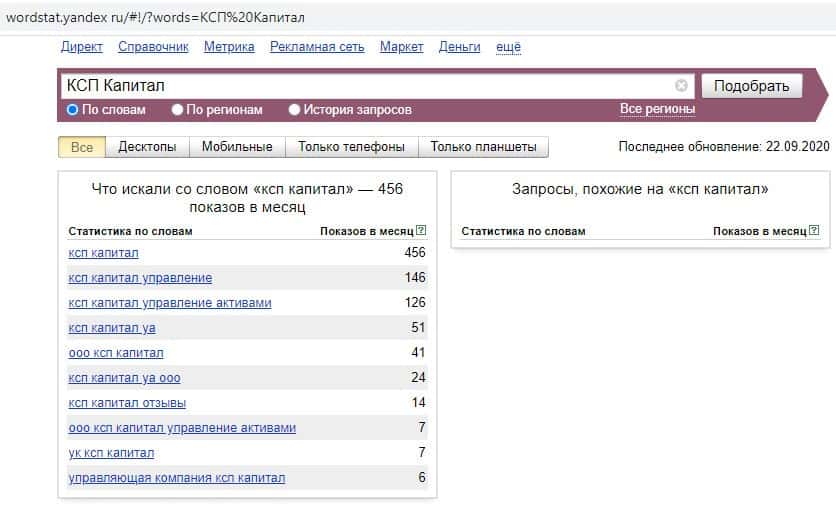This screenshot has width=836, height=507.
Task: Click the 'Подобрать' button
Action: (x=752, y=86)
